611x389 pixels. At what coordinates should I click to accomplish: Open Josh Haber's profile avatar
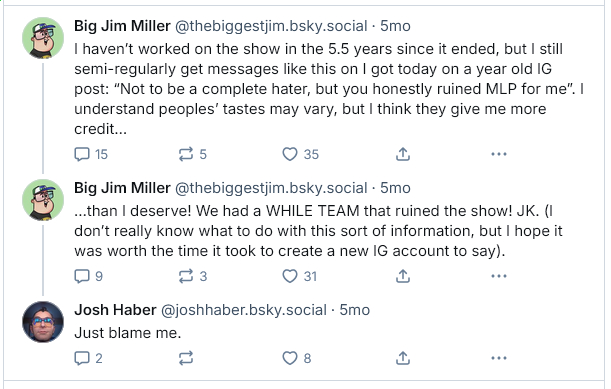(x=43, y=322)
